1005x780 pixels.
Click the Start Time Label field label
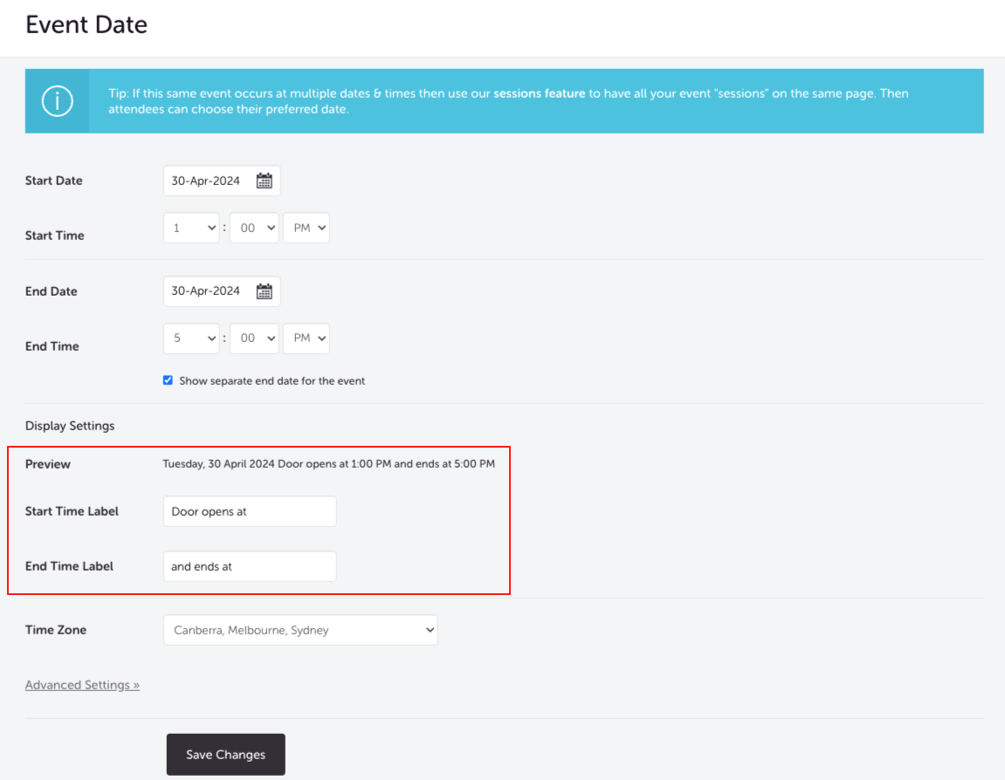[72, 511]
